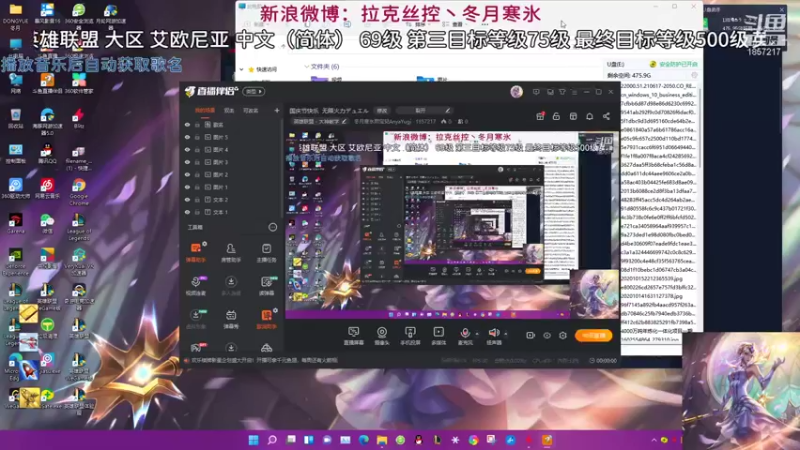
Task: Open the toolbox more options circle
Action: click(x=272, y=227)
